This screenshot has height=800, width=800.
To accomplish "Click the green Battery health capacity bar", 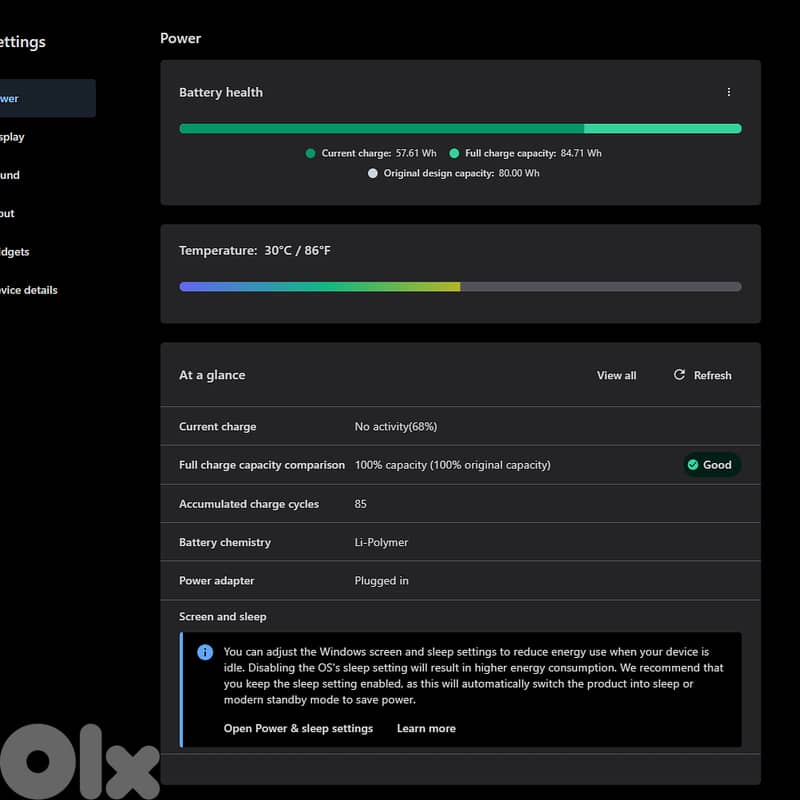I will tap(460, 129).
